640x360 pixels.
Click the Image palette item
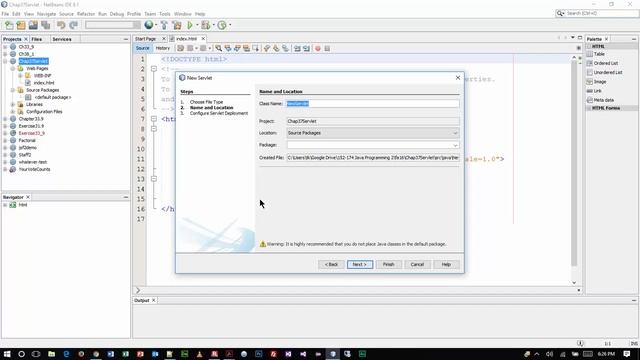tap(600, 82)
